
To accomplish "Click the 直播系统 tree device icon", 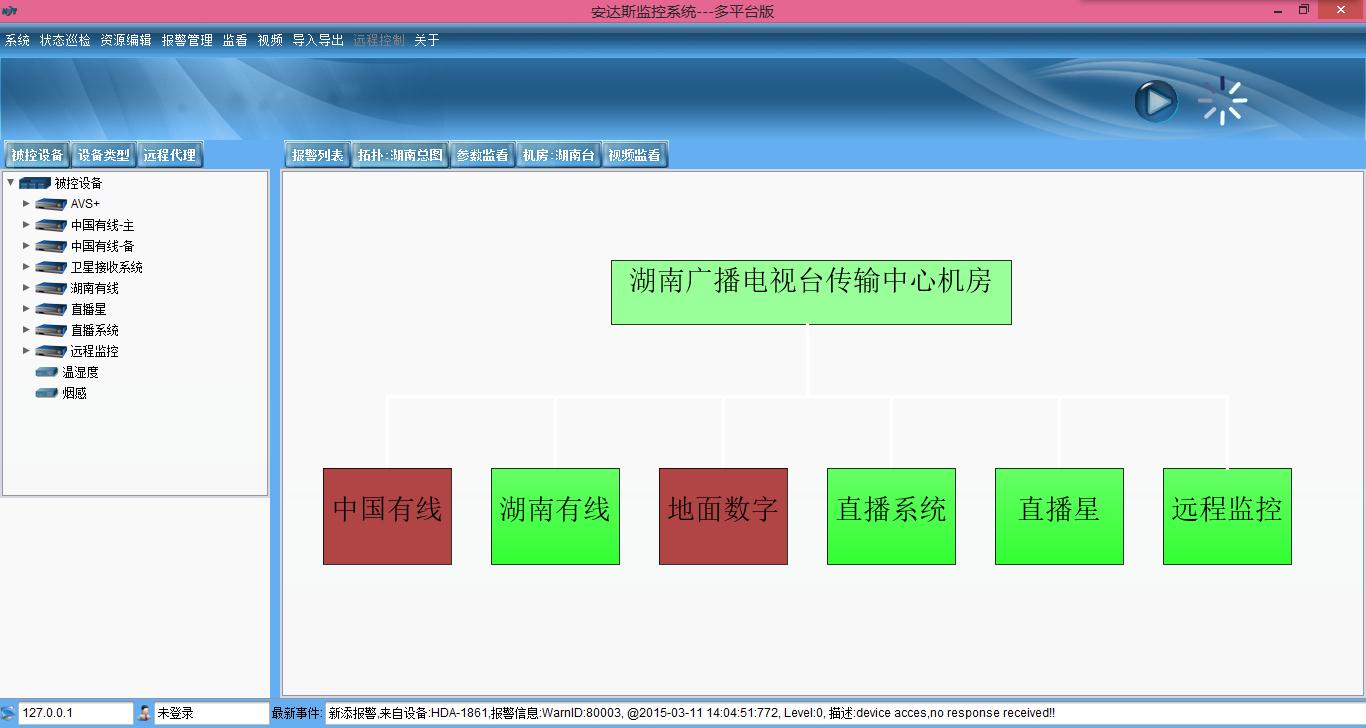I will point(51,330).
